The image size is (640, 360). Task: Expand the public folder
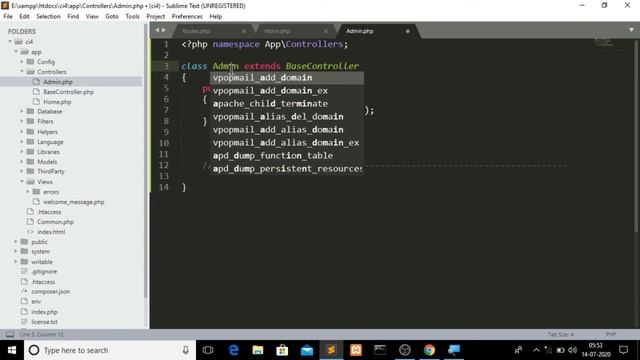(x=16, y=242)
